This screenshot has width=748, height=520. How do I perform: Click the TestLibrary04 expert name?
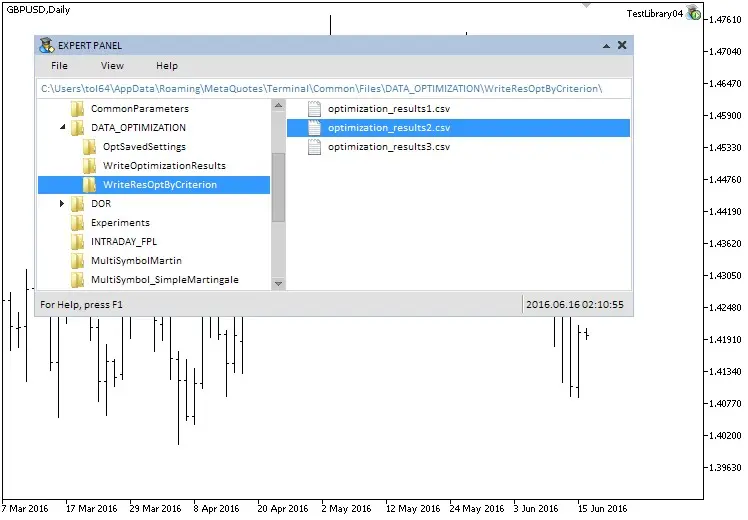(654, 14)
